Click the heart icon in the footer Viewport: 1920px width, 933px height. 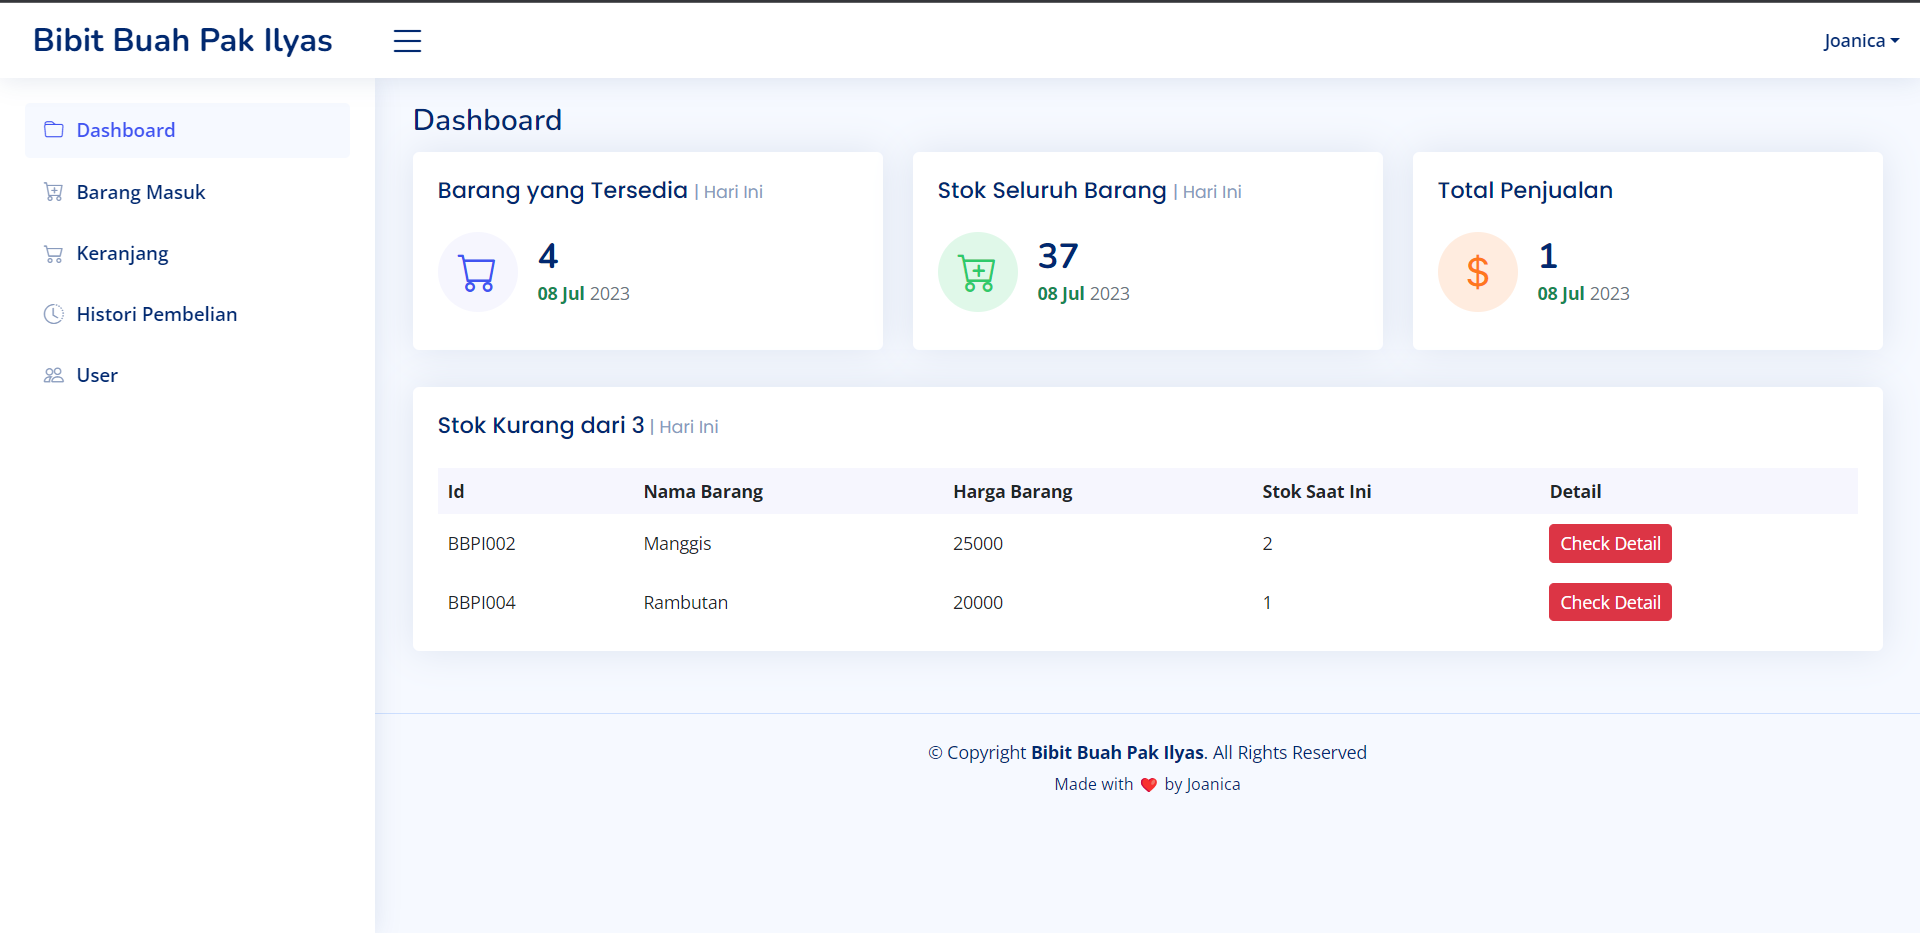(x=1148, y=784)
